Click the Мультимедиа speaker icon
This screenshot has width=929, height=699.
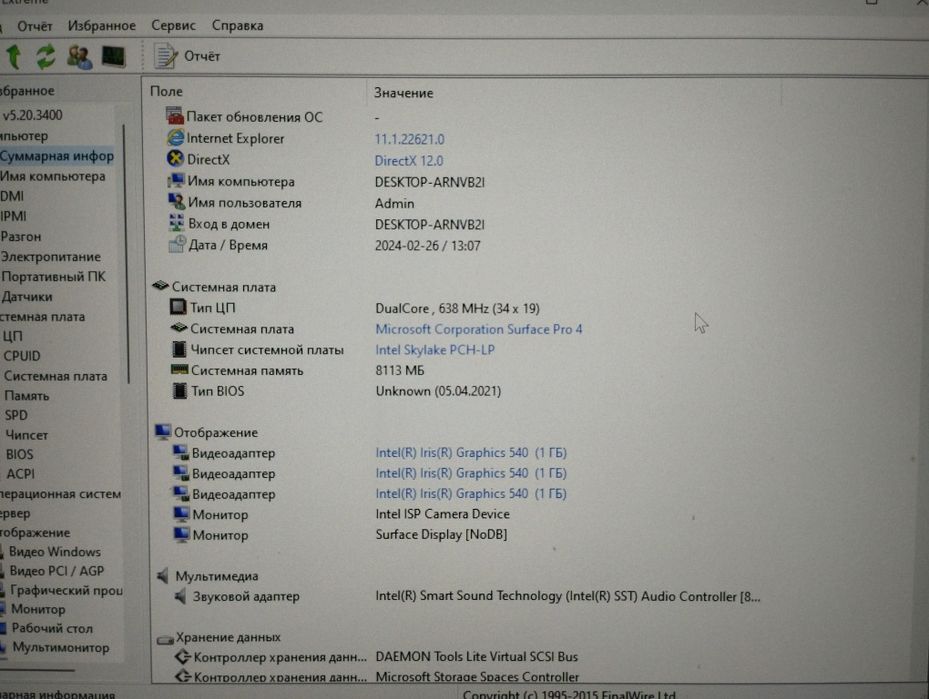point(163,575)
